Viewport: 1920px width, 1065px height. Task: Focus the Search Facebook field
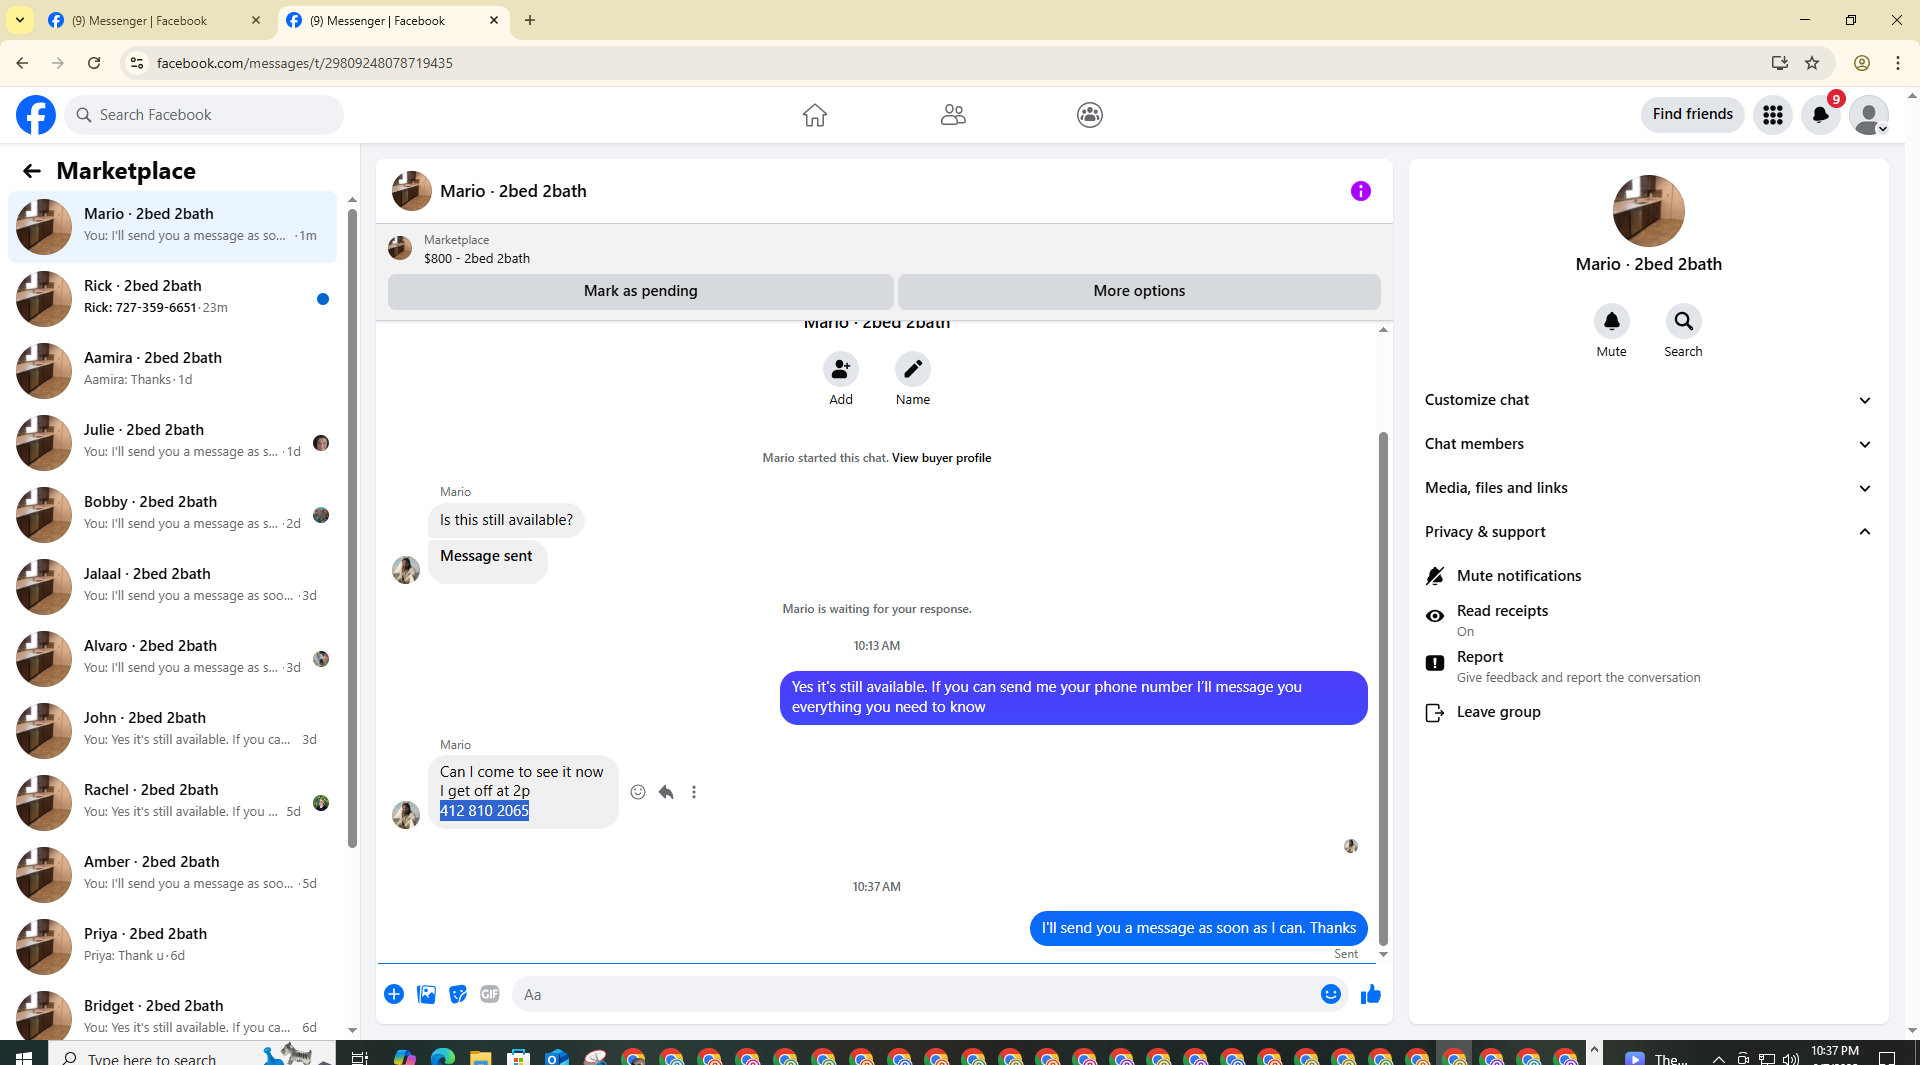click(x=205, y=115)
